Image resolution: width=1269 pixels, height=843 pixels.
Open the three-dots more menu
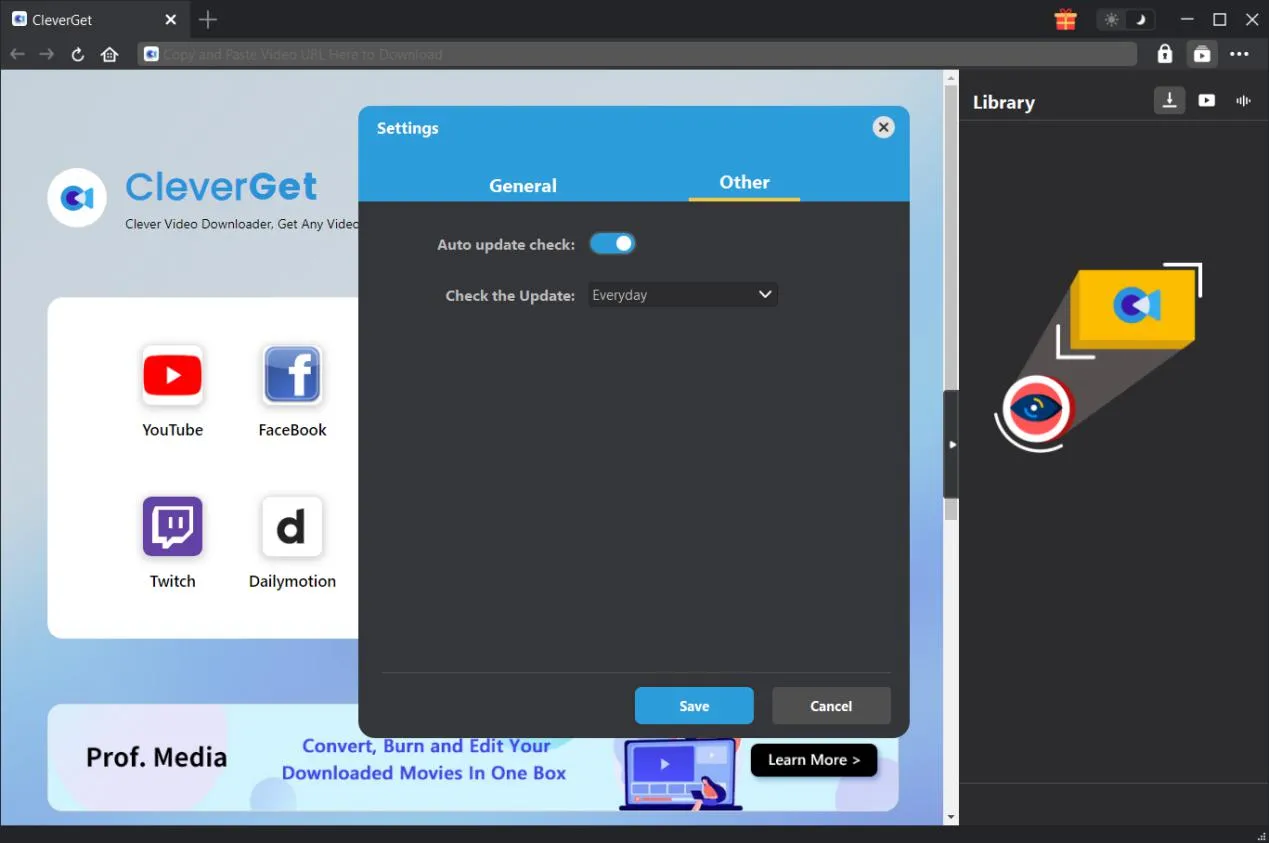click(1239, 54)
